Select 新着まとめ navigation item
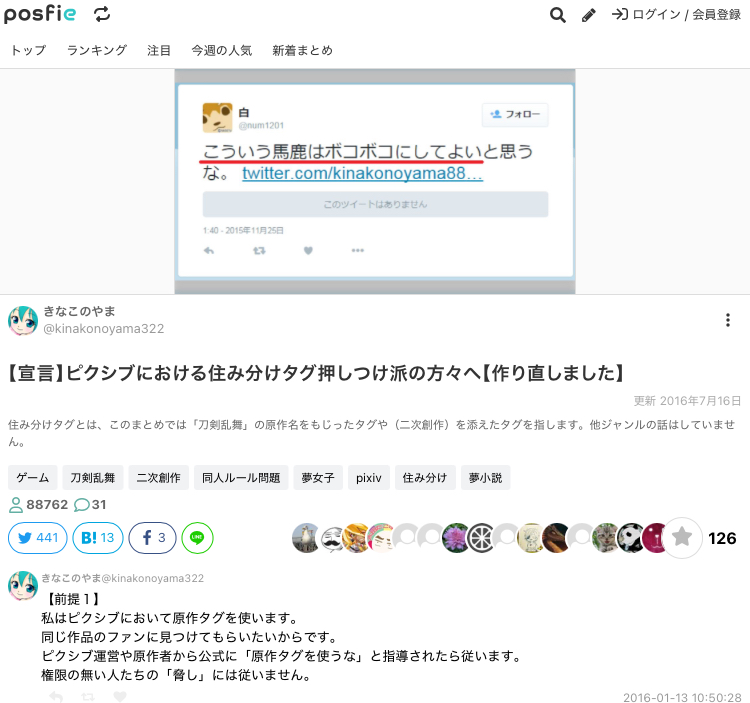Viewport: 750px width, 703px height. click(x=302, y=50)
